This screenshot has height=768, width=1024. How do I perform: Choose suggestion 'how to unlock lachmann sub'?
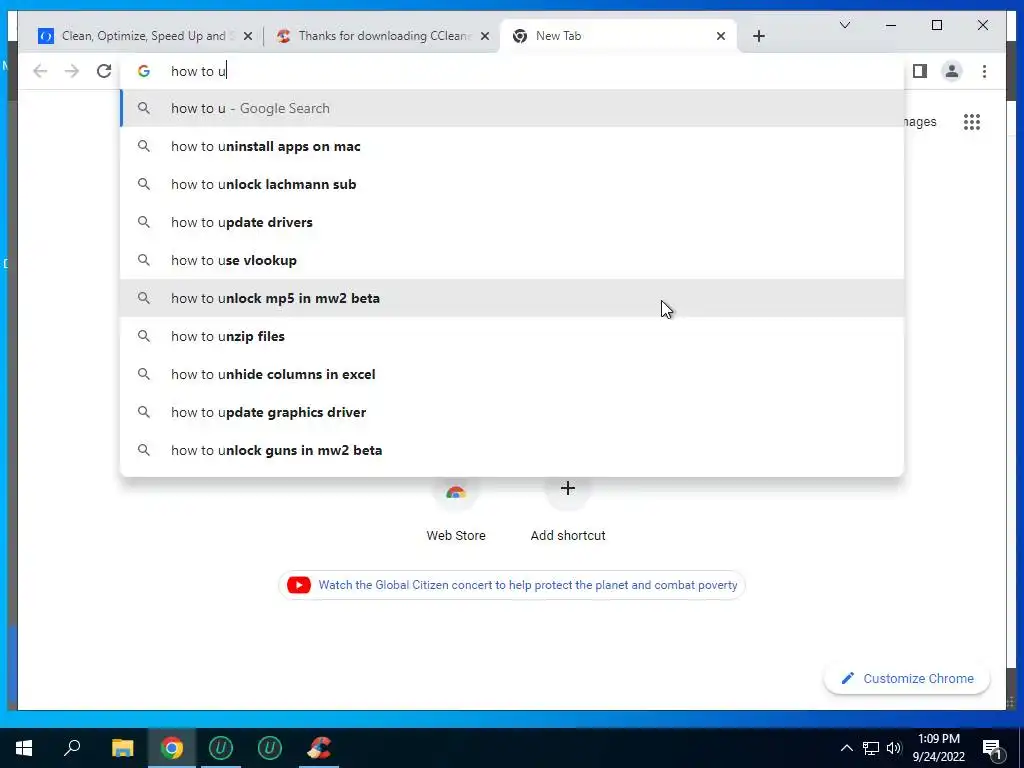pos(513,184)
